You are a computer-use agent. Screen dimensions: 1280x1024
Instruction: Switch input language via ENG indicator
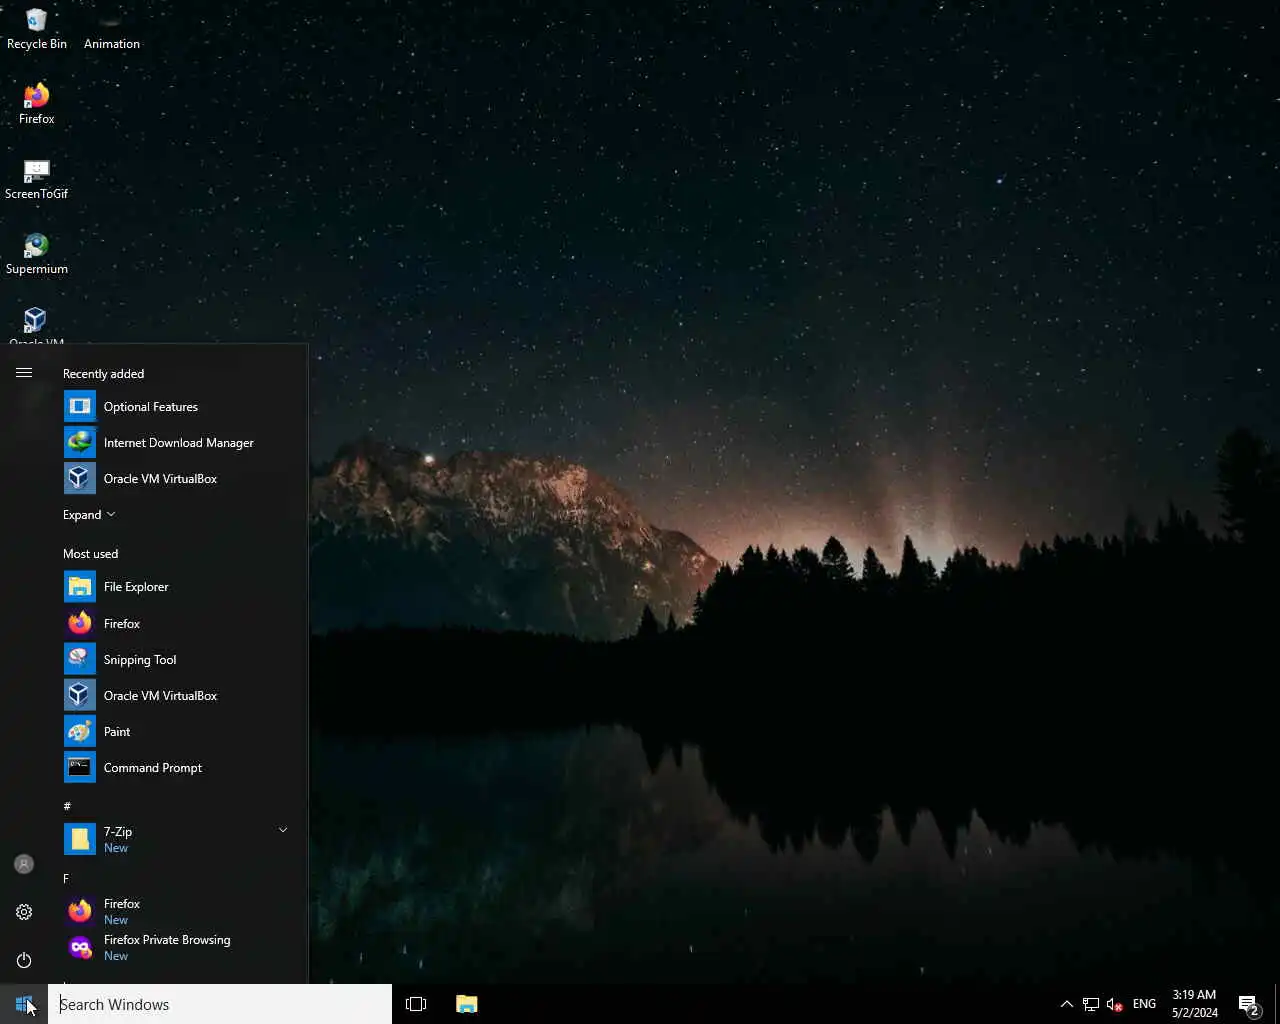1144,1004
